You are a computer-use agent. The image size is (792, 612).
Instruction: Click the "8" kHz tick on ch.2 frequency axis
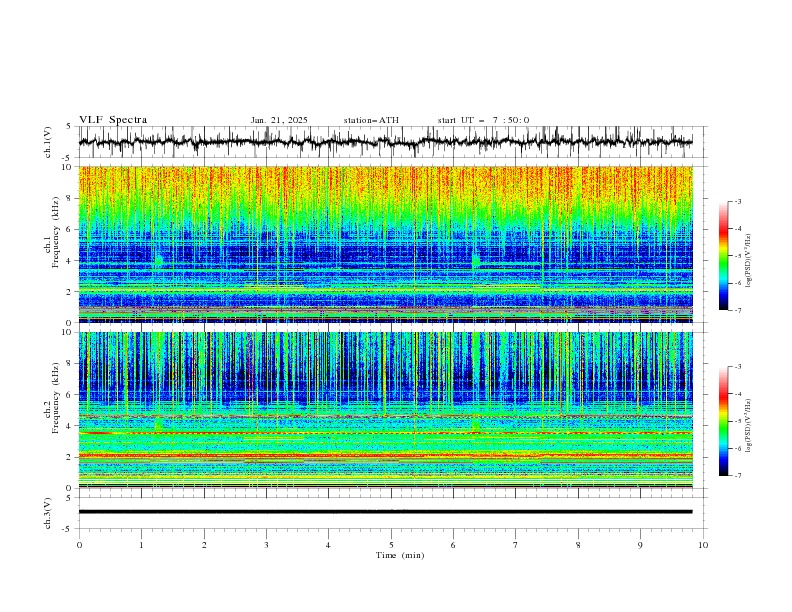(x=70, y=364)
